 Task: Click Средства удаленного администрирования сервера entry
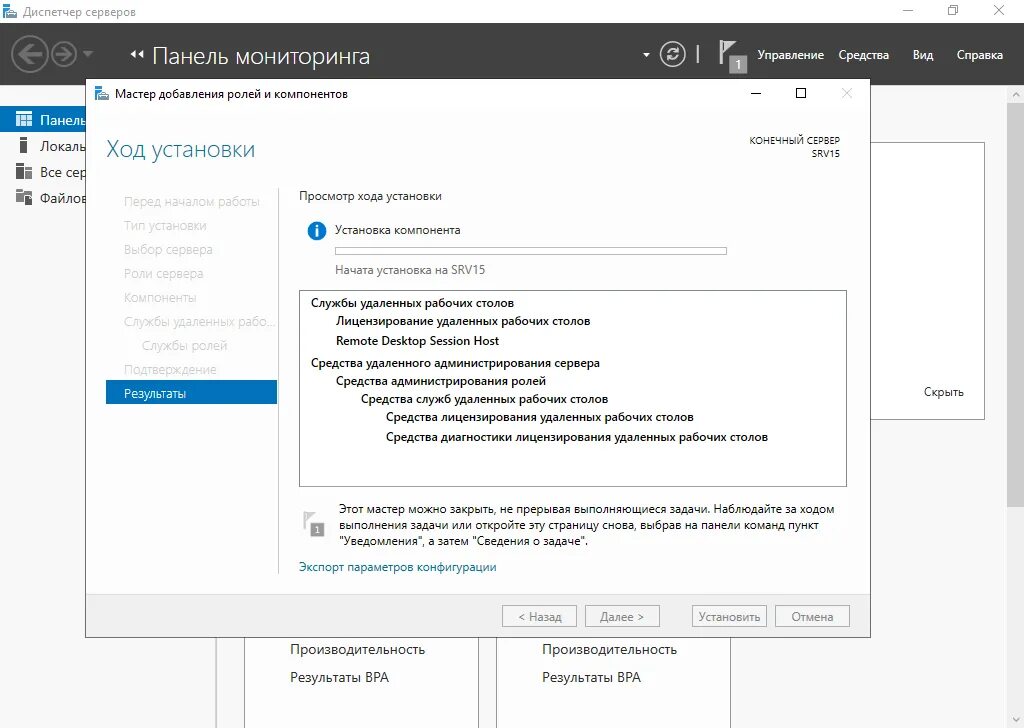[x=455, y=363]
